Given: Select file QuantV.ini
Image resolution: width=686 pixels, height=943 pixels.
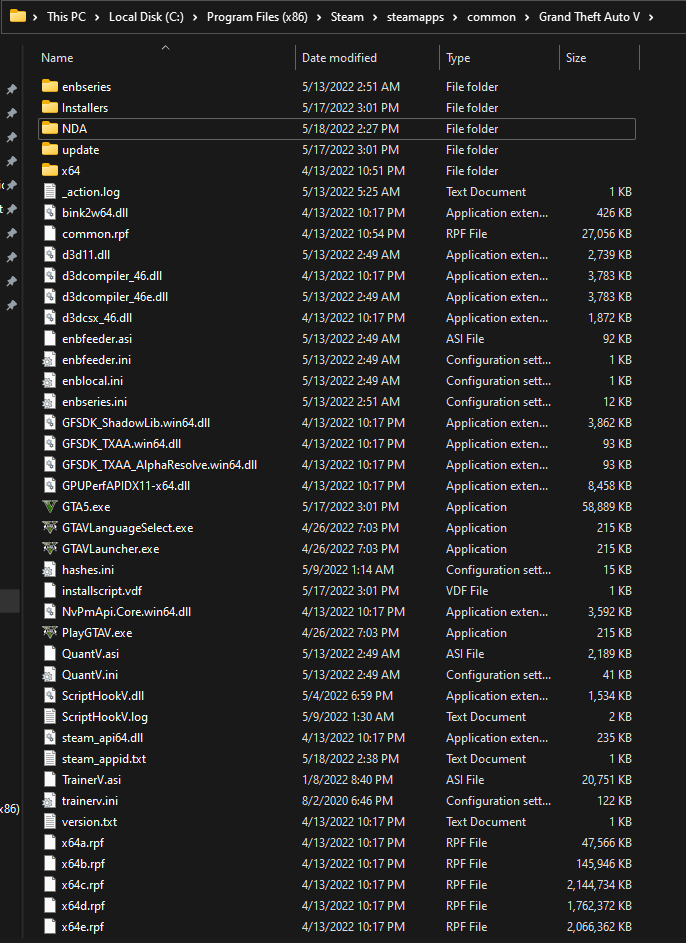Looking at the screenshot, I should coord(337,675).
